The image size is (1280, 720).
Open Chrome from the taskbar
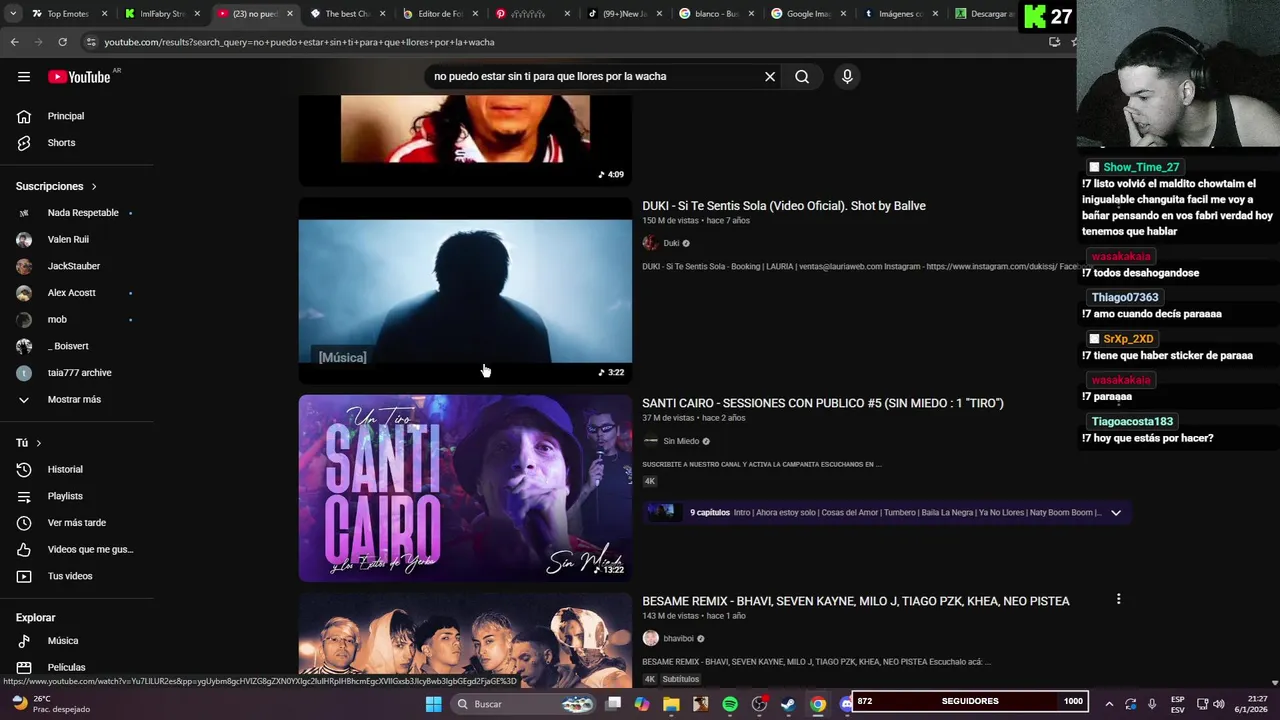click(818, 704)
